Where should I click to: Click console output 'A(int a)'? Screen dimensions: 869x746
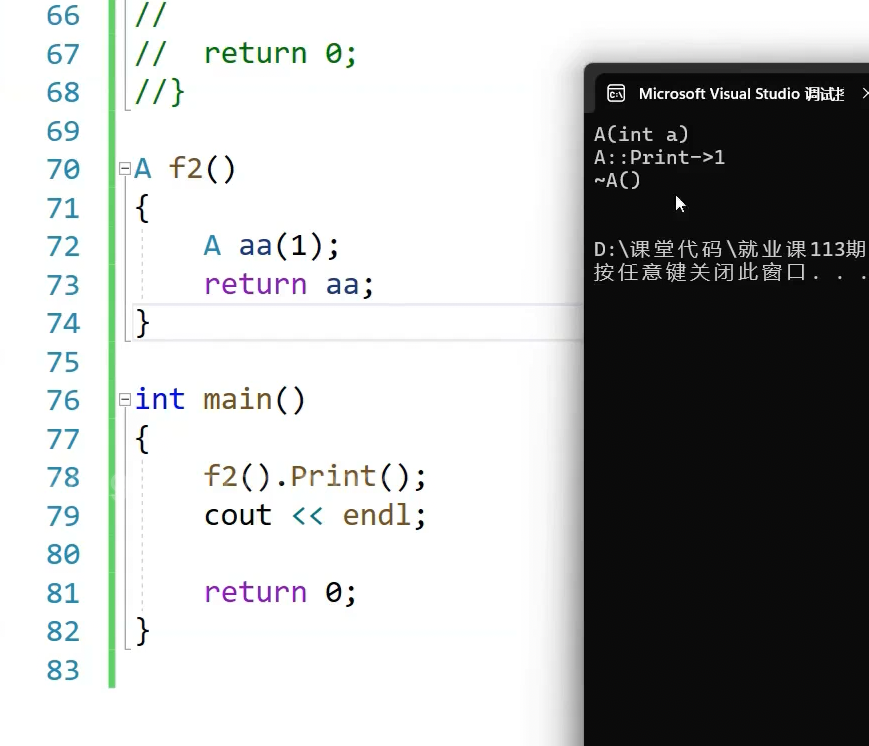coord(641,135)
